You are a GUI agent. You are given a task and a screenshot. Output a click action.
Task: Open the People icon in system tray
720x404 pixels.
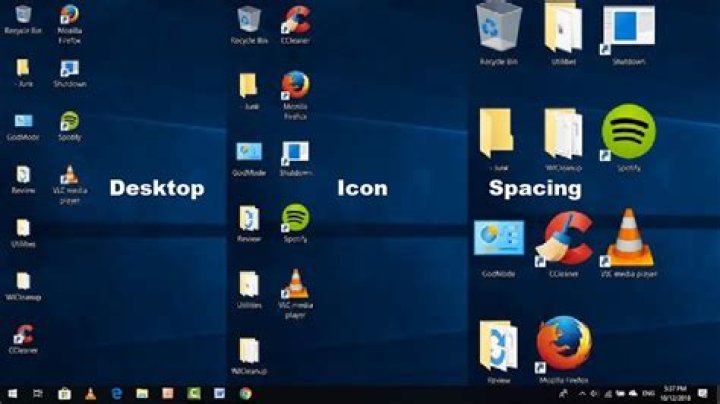(x=563, y=394)
